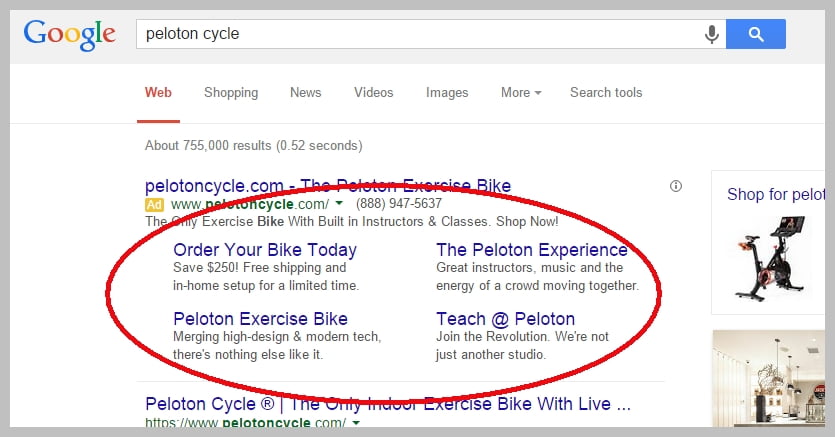Click the microphone voice search icon
This screenshot has width=835, height=437.
[x=712, y=34]
